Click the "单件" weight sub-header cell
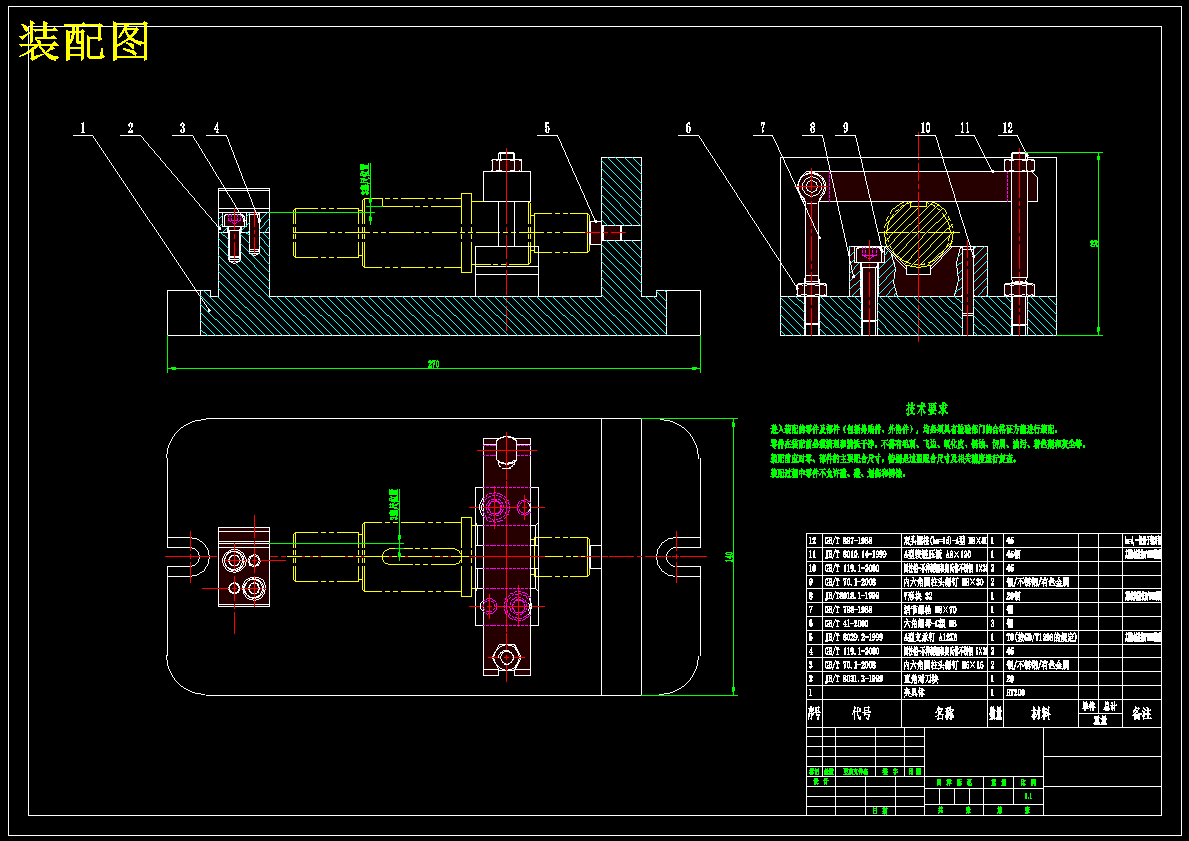Screen dimensions: 1189x841 (1089, 707)
